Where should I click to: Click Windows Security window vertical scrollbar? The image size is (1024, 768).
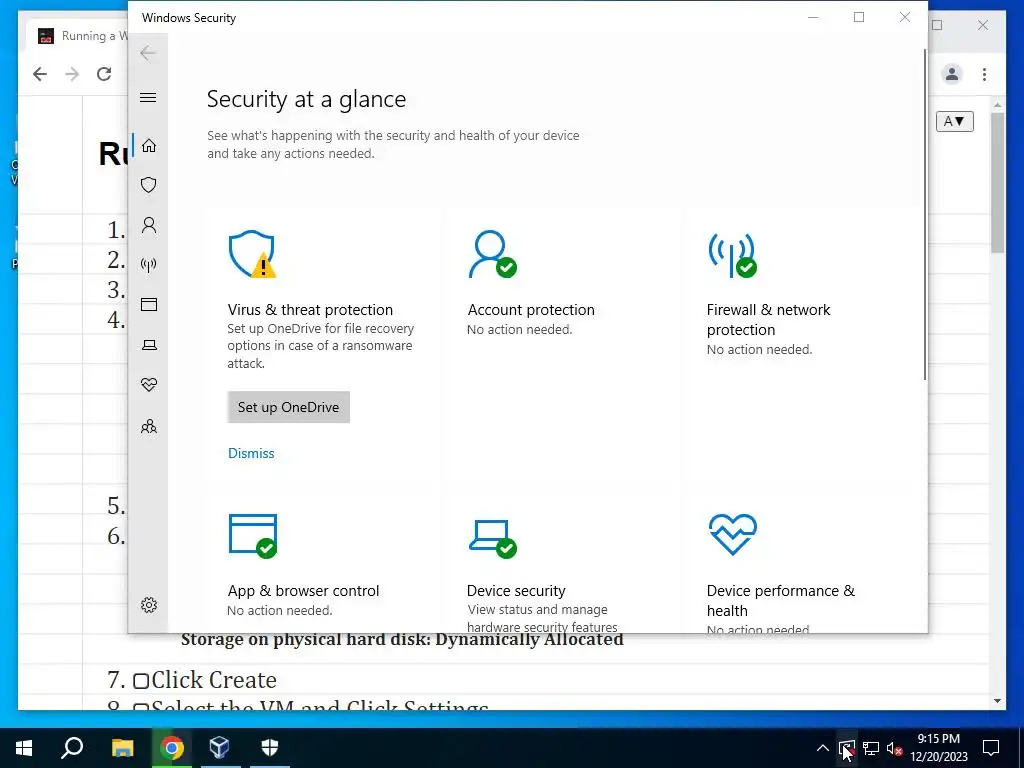coord(925,214)
